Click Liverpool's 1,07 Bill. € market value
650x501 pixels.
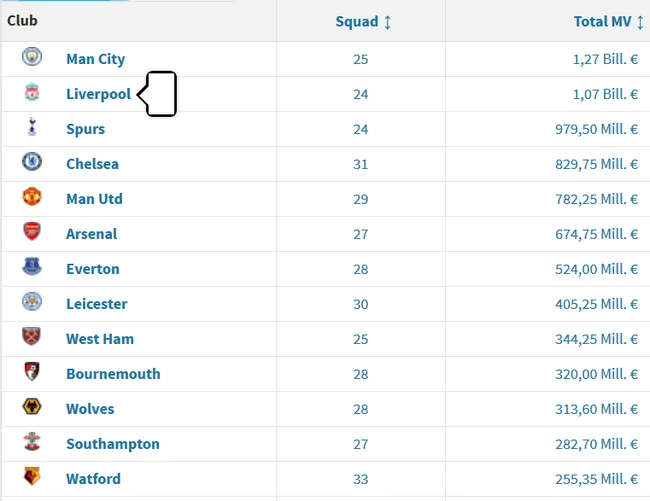click(605, 94)
